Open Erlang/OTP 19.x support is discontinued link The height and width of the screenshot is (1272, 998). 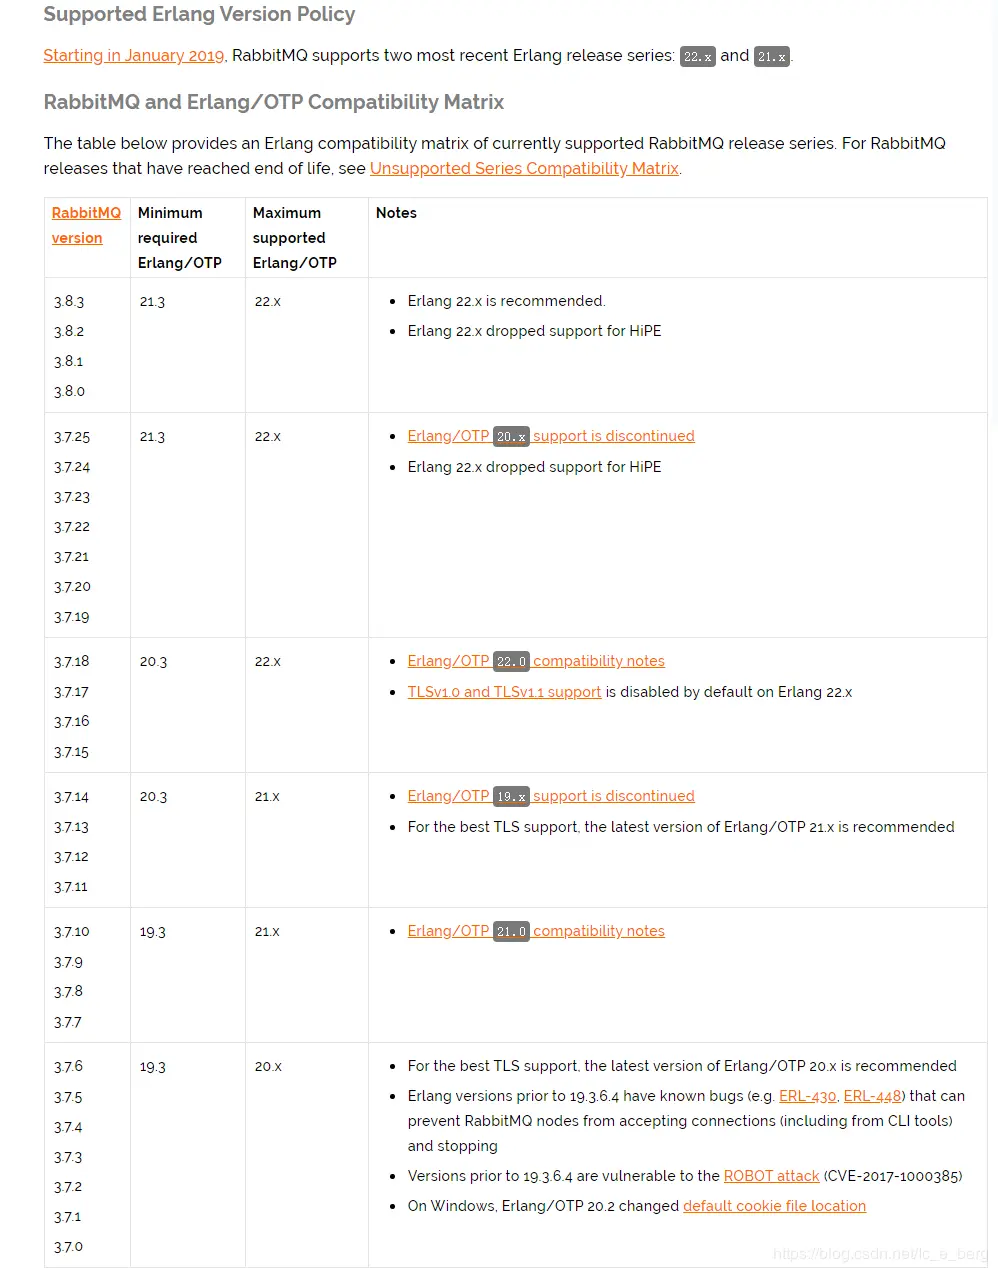coord(551,796)
